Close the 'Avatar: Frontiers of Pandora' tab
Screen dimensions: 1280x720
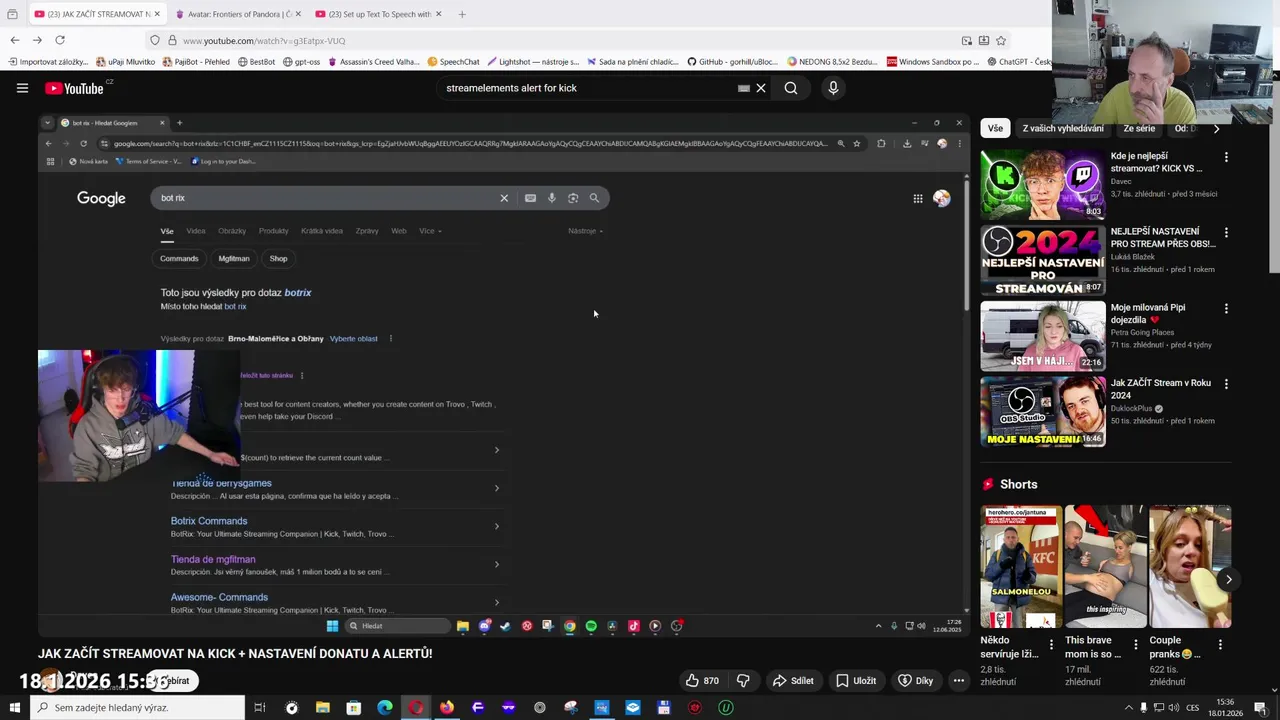[297, 14]
